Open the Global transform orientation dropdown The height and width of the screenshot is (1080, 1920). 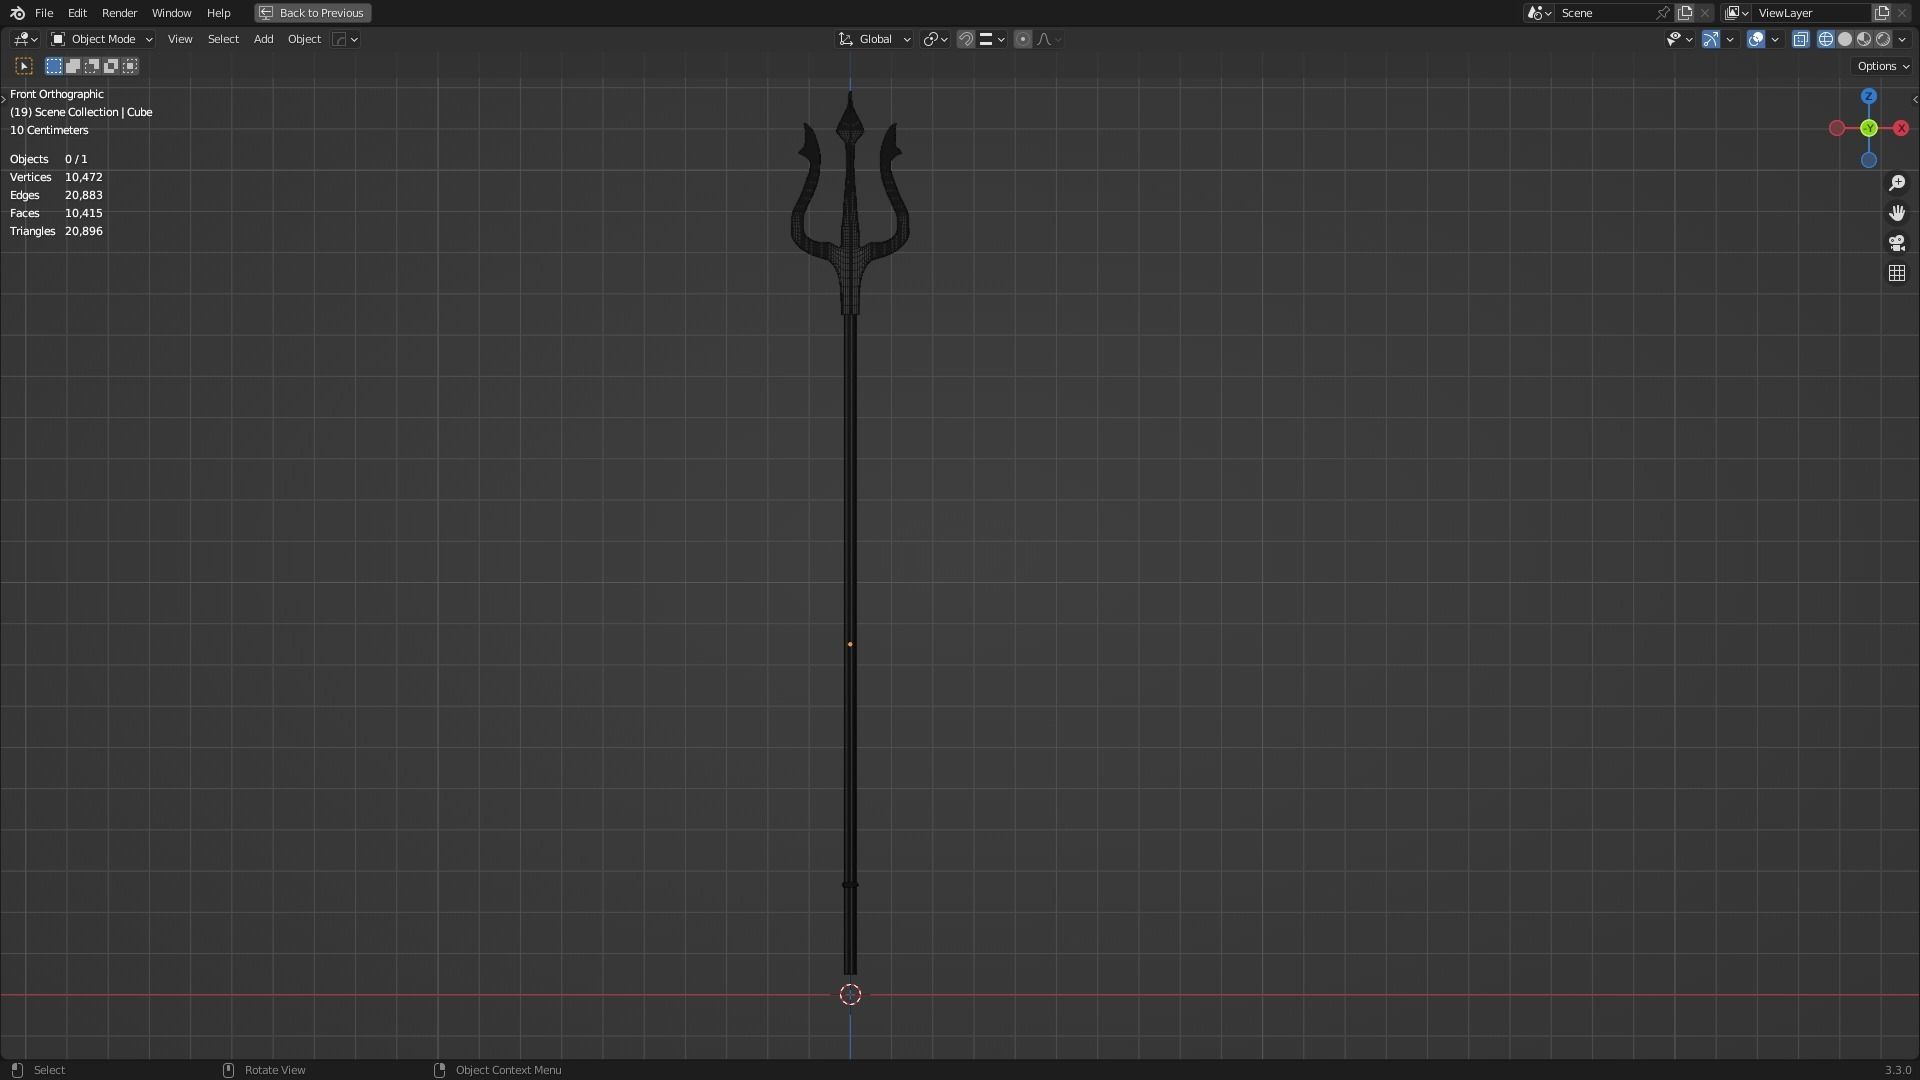click(874, 39)
